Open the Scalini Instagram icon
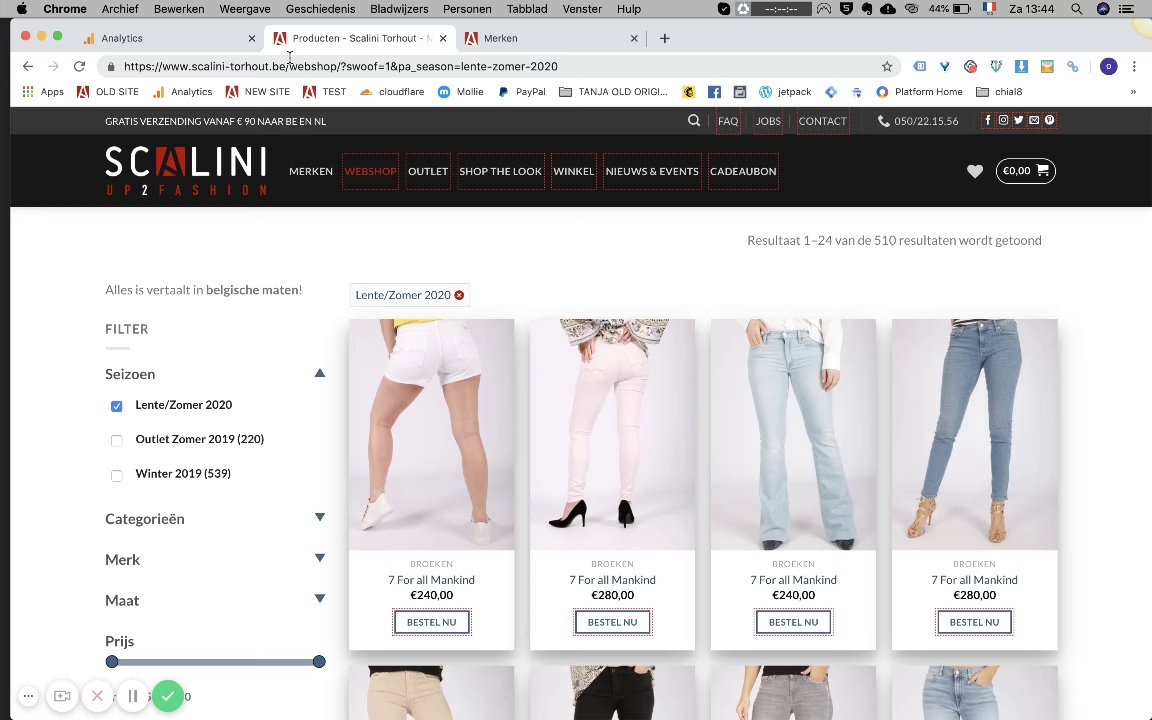This screenshot has height=720, width=1152. click(1003, 120)
